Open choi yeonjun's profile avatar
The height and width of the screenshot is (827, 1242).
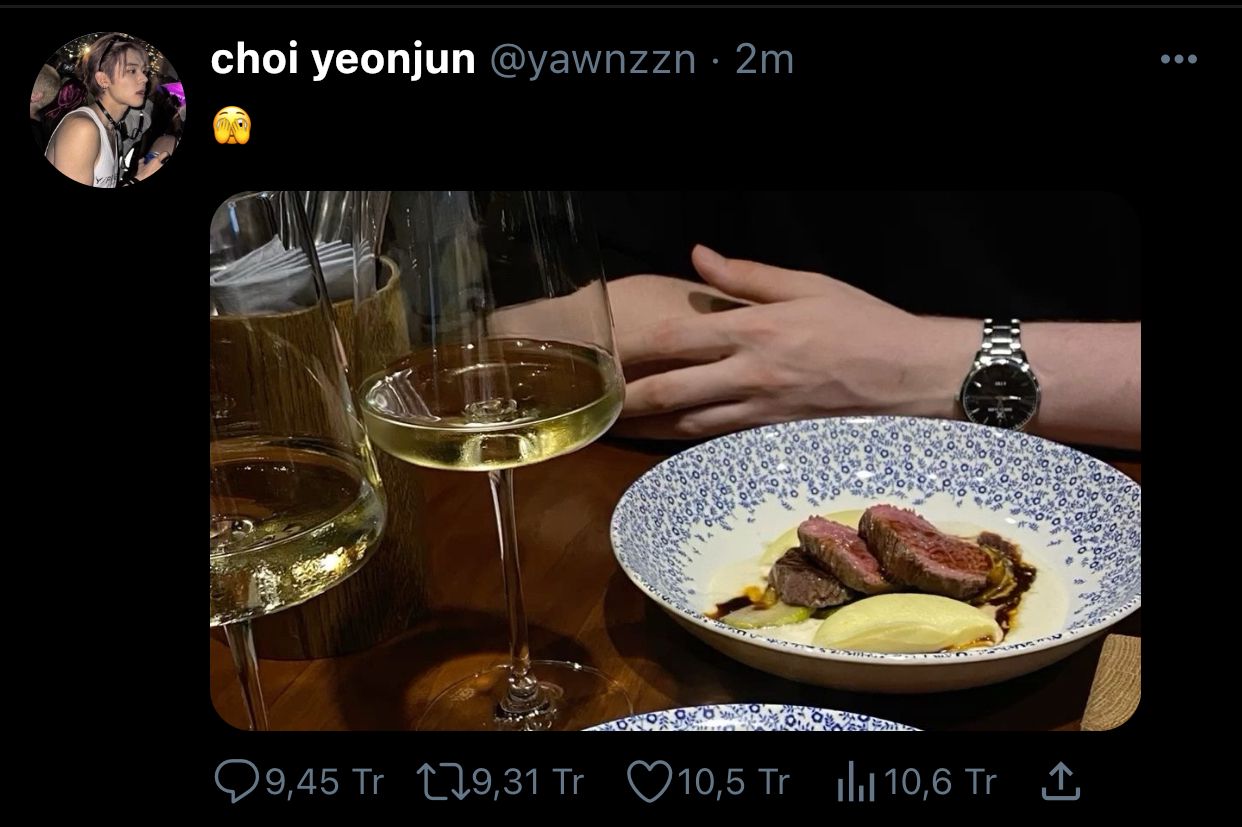click(107, 110)
